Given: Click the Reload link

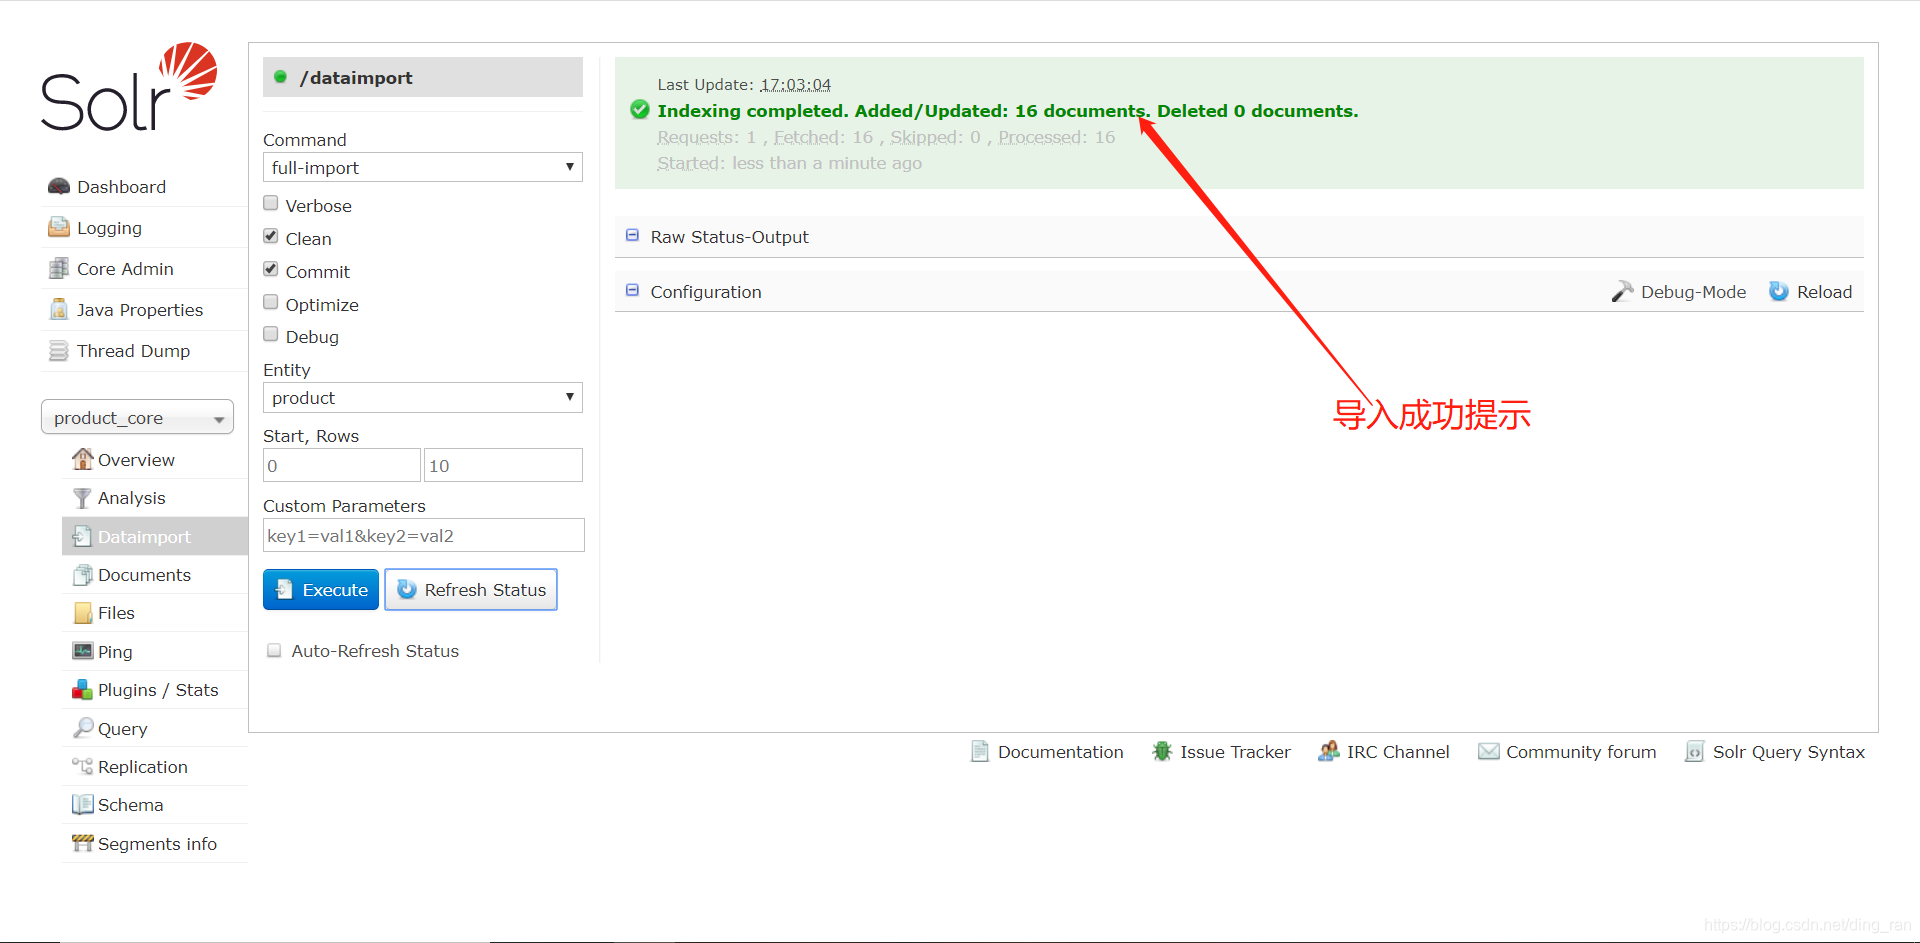Looking at the screenshot, I should pyautogui.click(x=1824, y=292).
